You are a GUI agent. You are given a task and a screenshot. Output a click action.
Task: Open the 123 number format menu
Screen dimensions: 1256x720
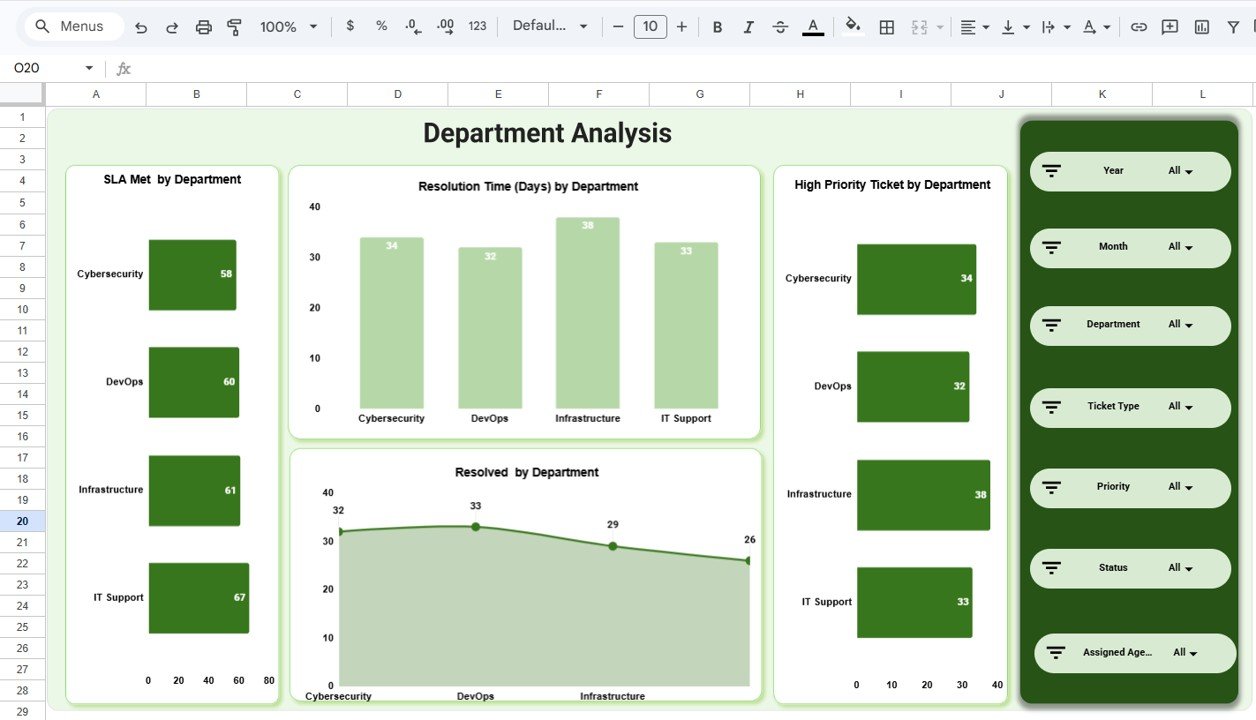[x=477, y=27]
